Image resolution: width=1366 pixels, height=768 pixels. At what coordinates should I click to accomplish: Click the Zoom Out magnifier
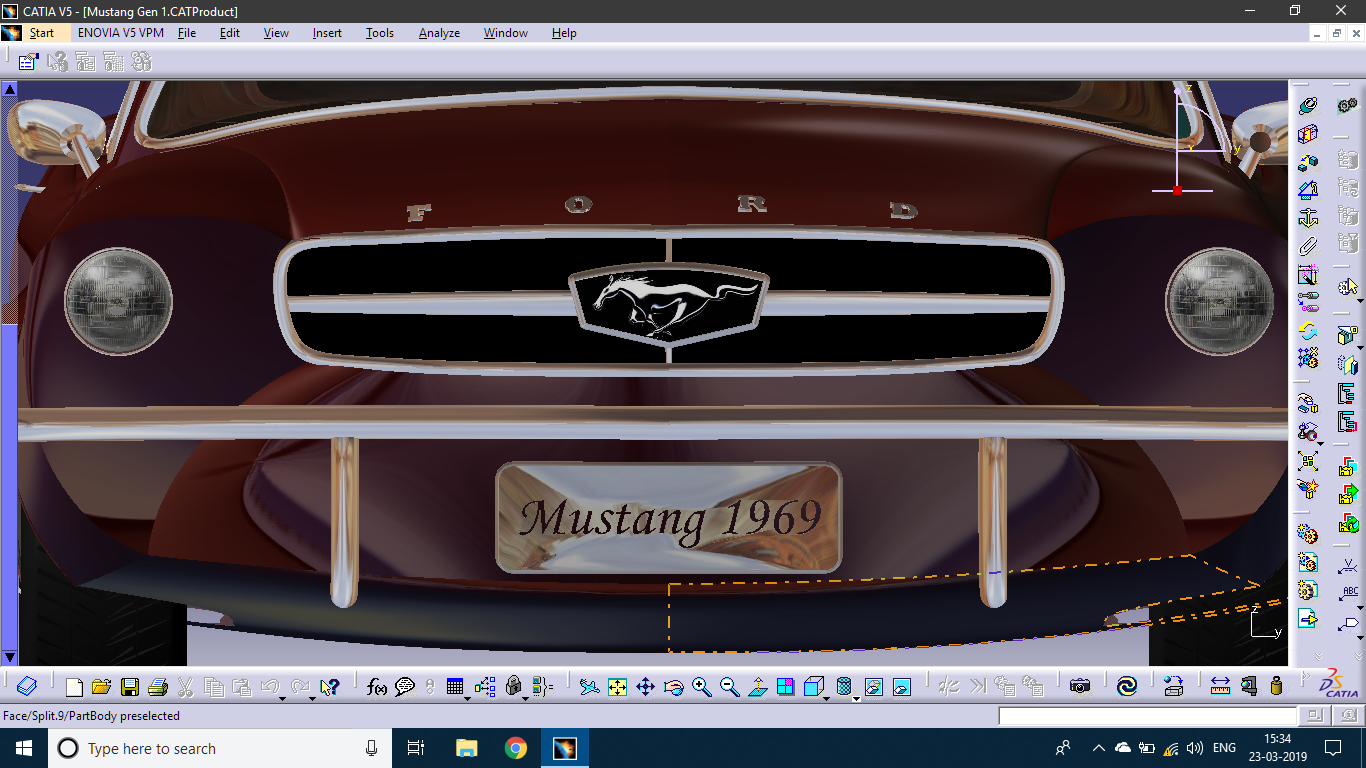pyautogui.click(x=730, y=687)
